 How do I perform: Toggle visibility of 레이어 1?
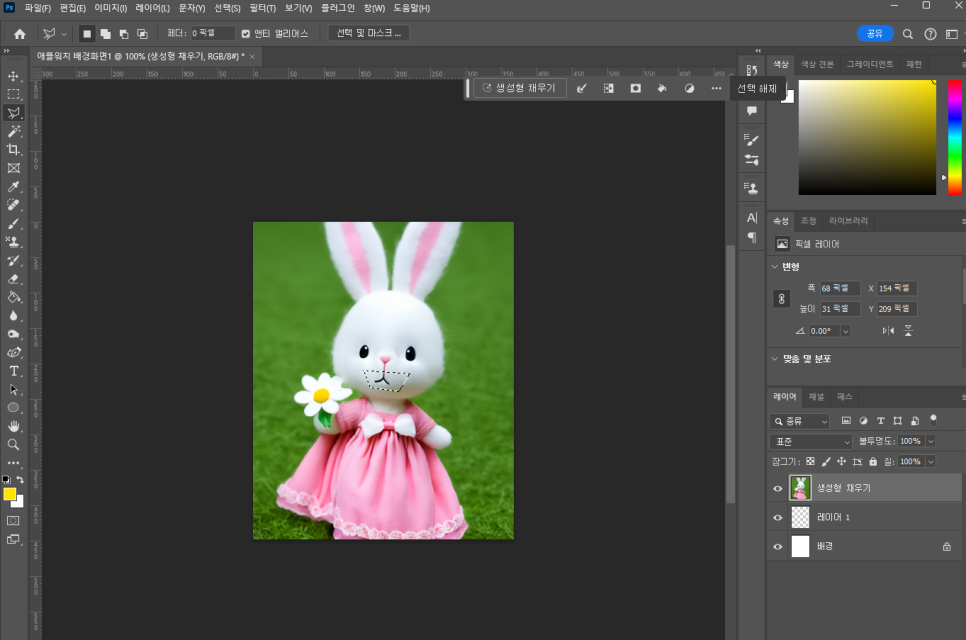click(778, 517)
